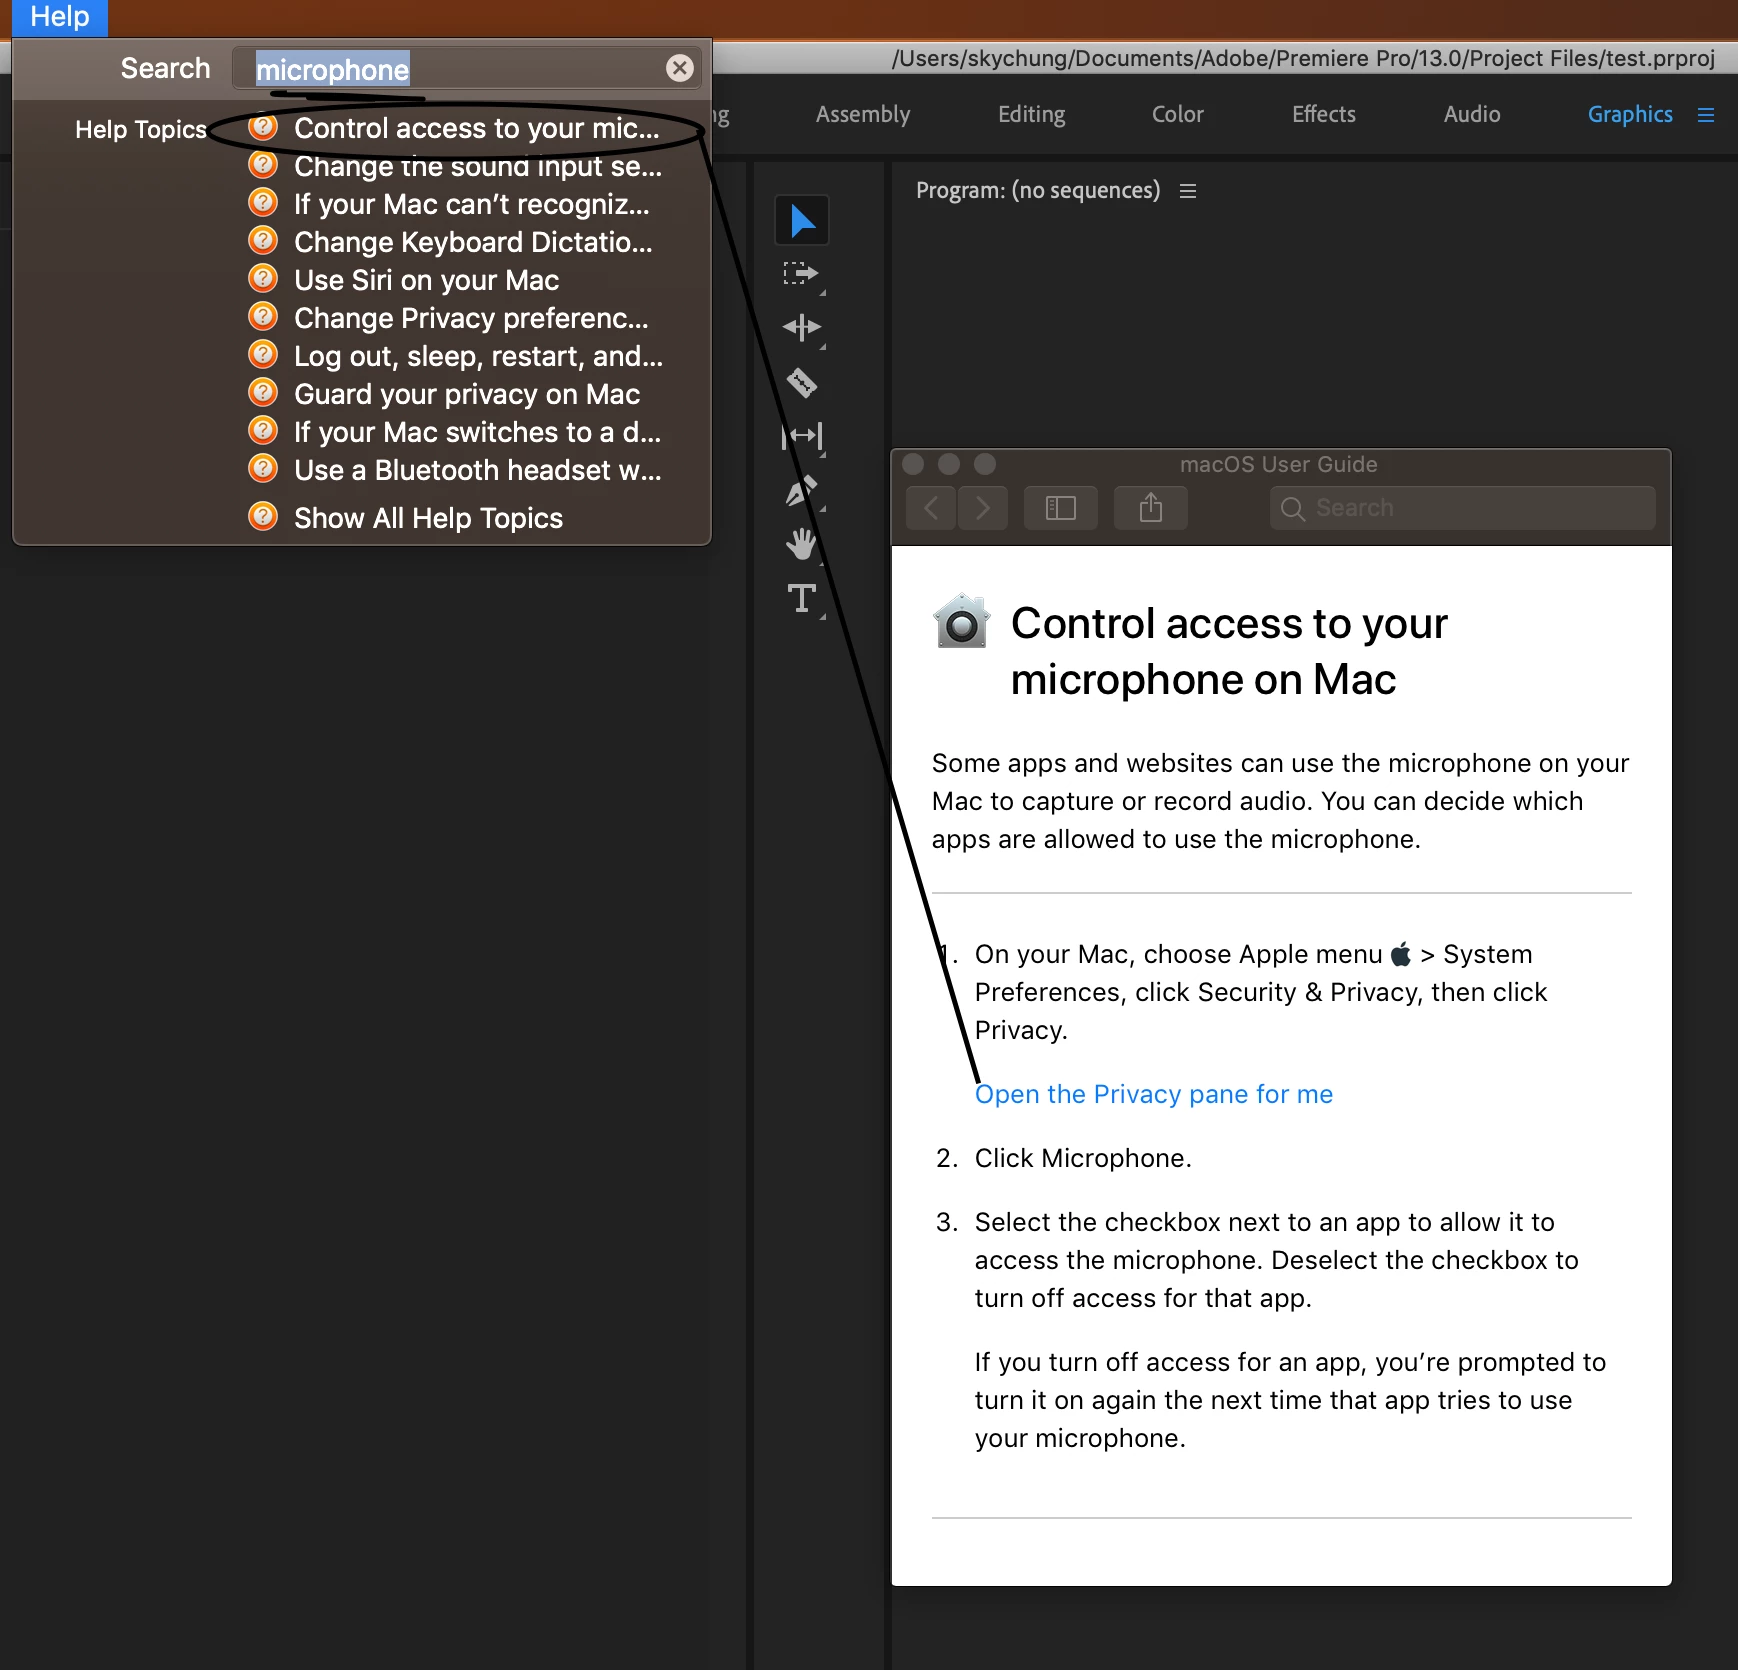Viewport: 1738px width, 1670px height.
Task: Click the project file path title text
Action: coord(1303,58)
